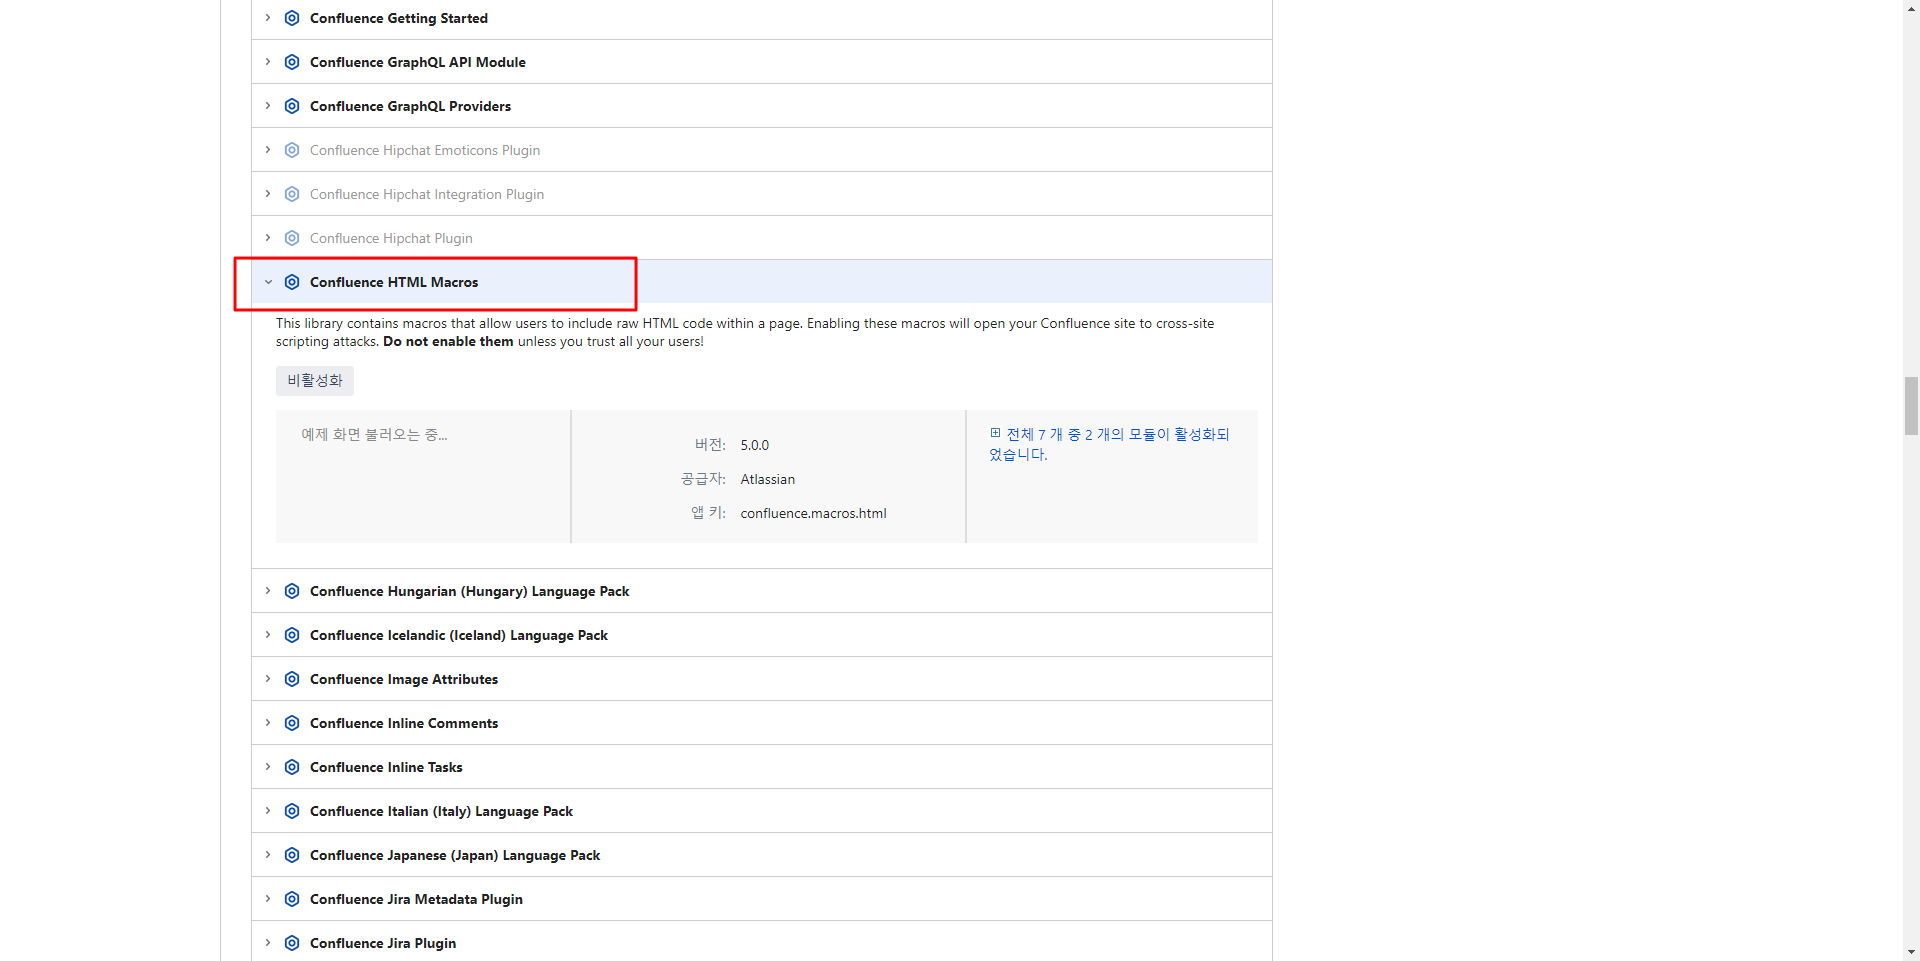Click the scrollbar up arrow
The height and width of the screenshot is (961, 1920).
(x=1911, y=7)
